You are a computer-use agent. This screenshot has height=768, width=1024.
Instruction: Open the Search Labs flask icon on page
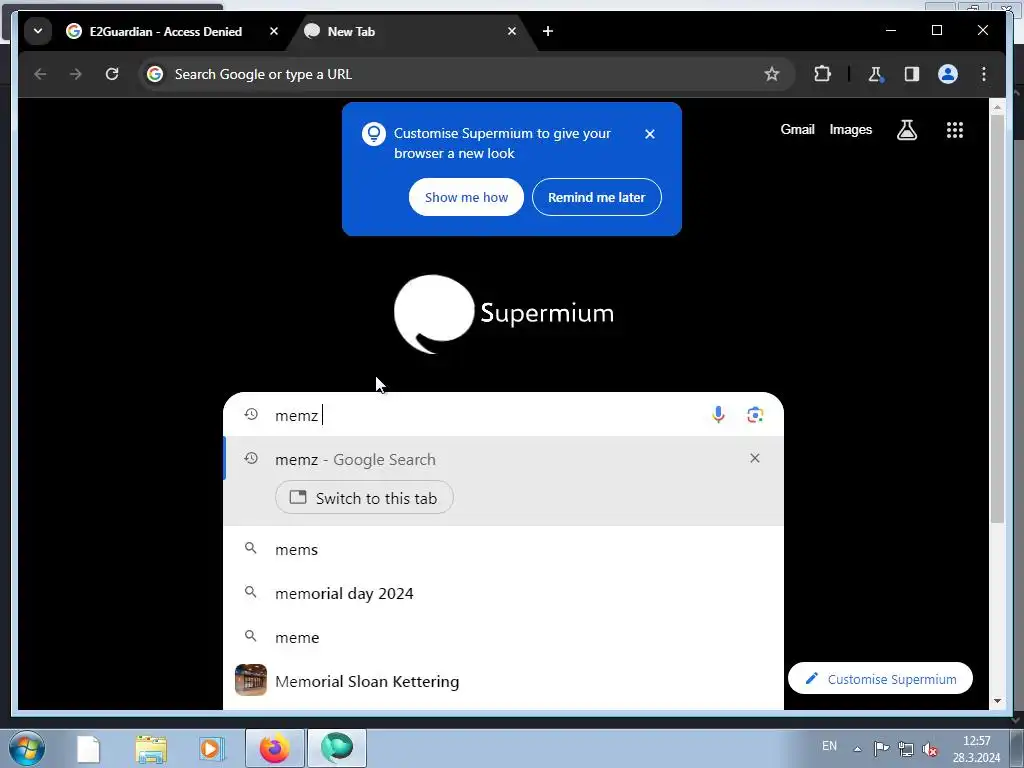(906, 130)
